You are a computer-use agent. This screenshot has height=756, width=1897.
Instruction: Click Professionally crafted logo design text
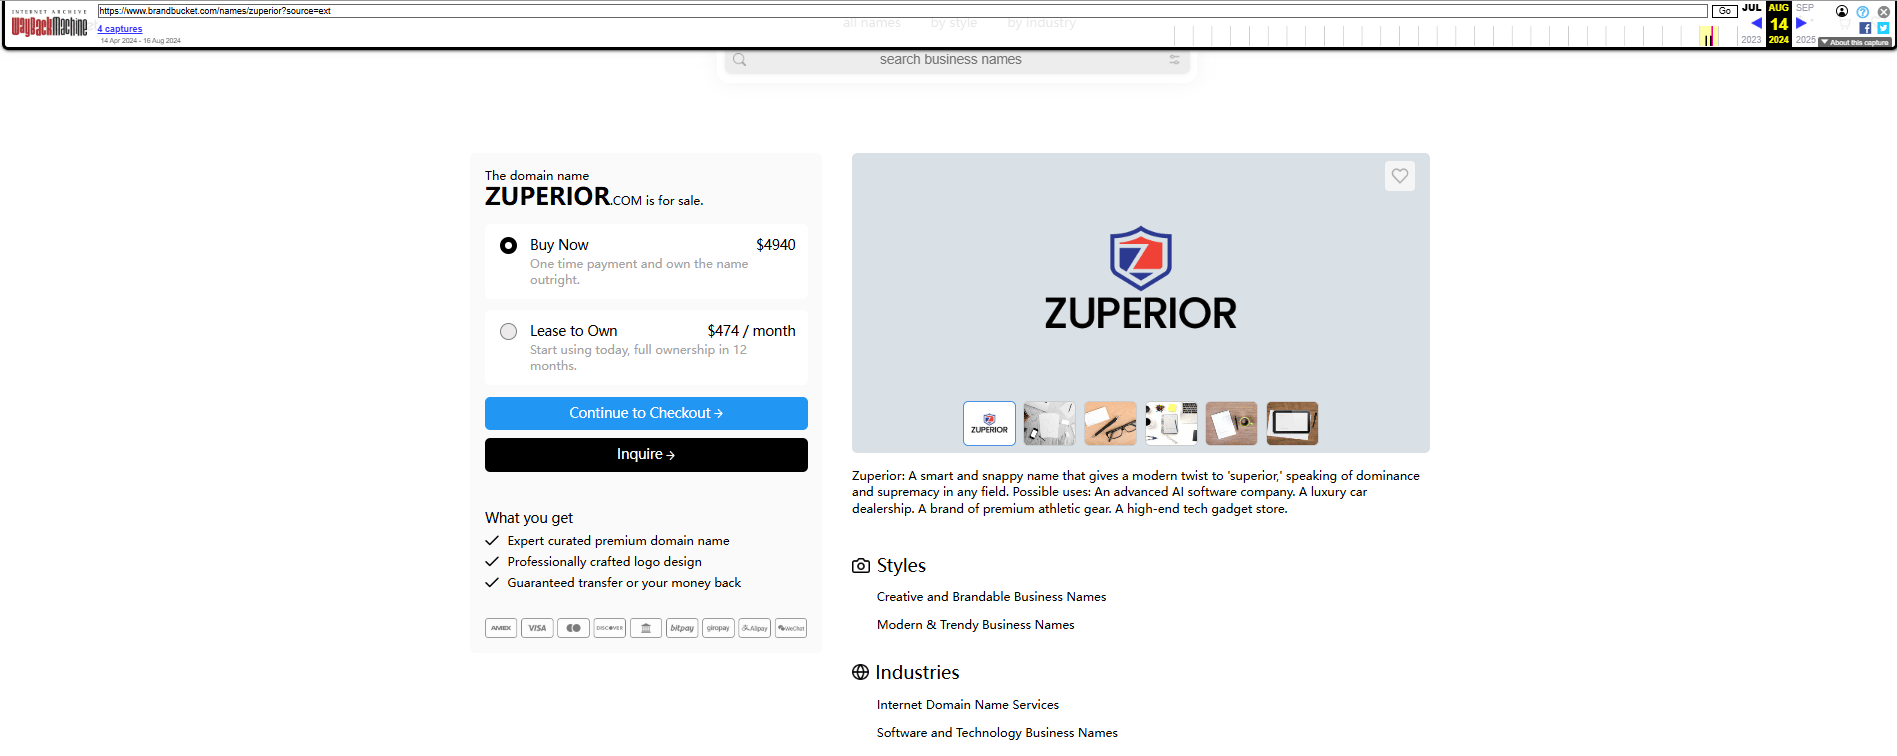(x=604, y=562)
